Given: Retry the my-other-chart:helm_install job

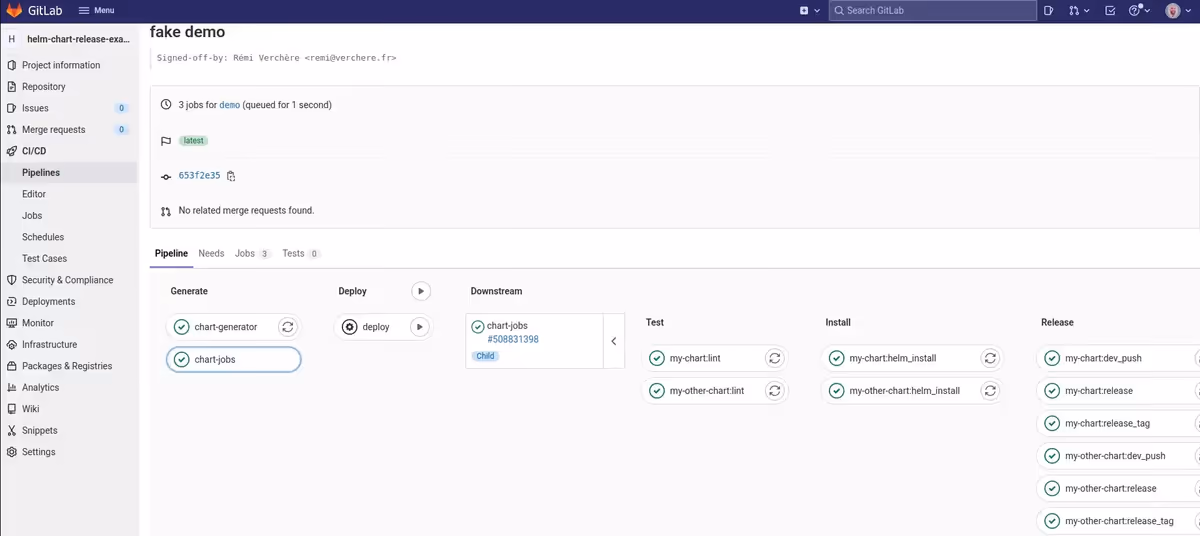Looking at the screenshot, I should [x=990, y=391].
